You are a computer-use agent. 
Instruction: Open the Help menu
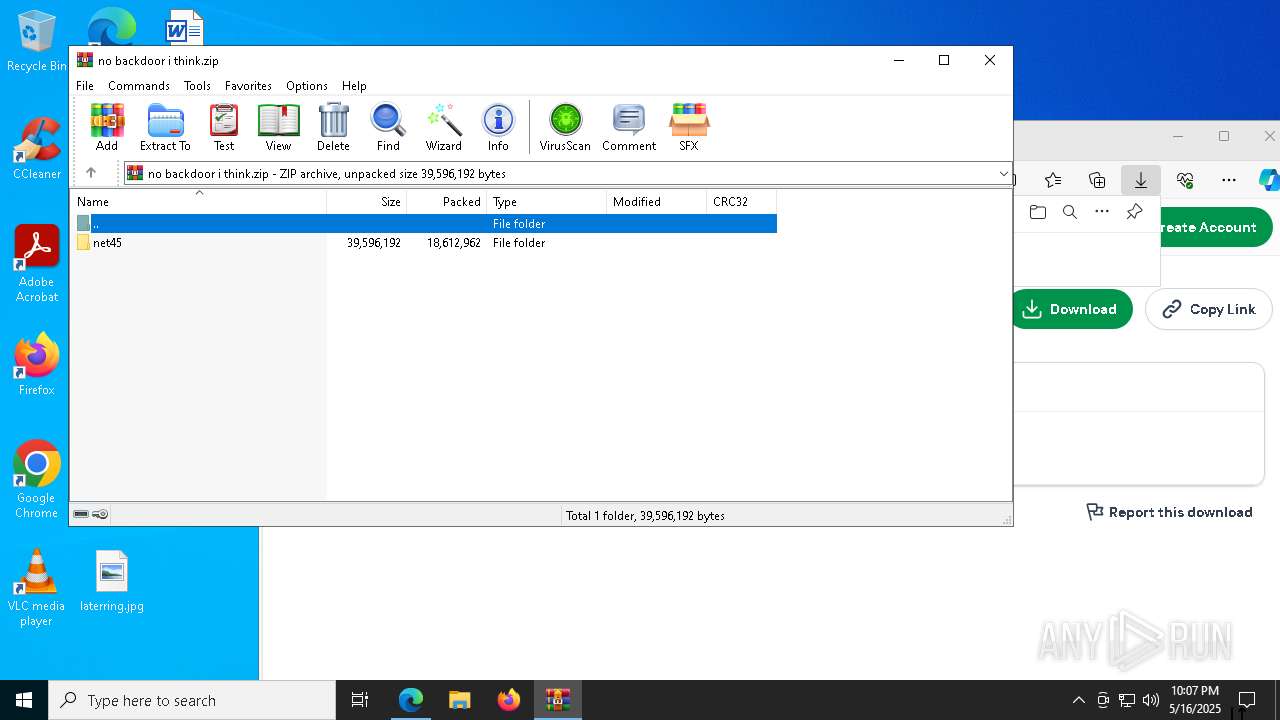(x=354, y=86)
